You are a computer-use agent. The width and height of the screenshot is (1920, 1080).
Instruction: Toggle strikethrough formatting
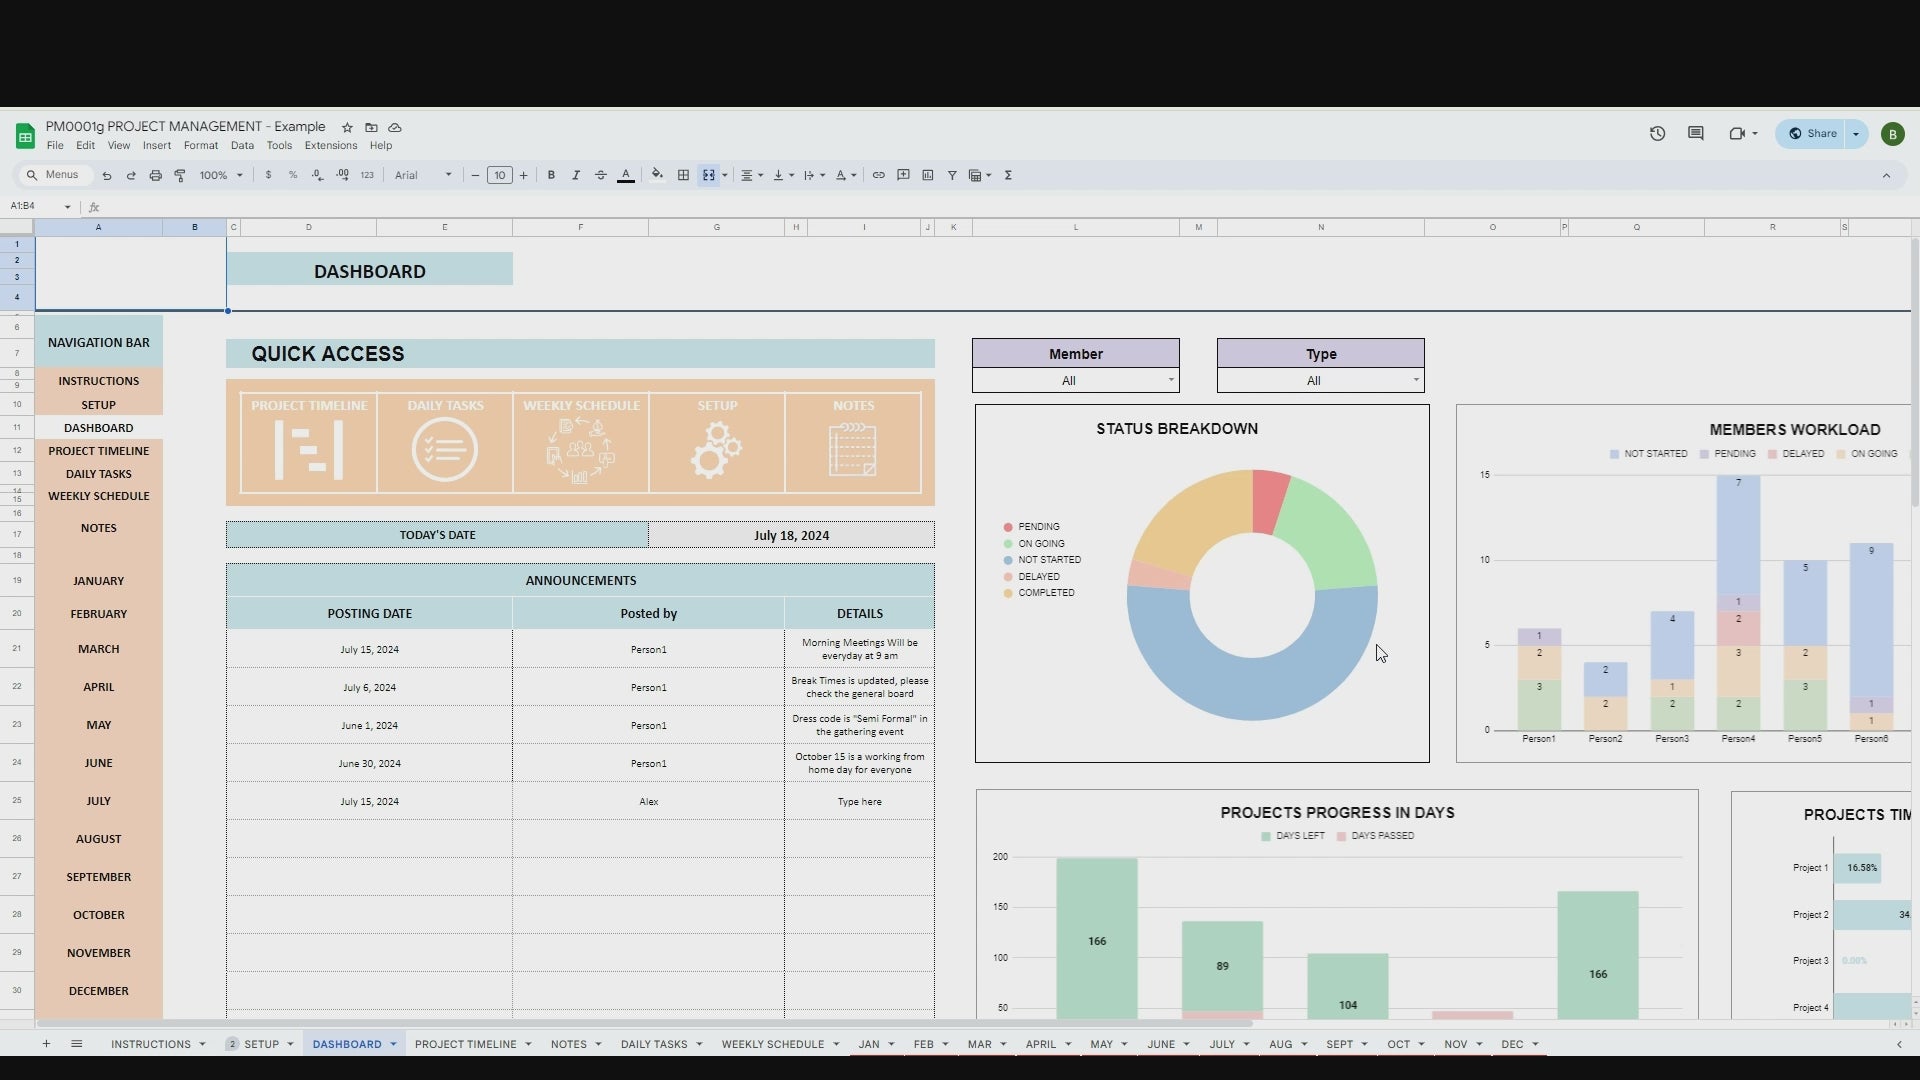601,175
